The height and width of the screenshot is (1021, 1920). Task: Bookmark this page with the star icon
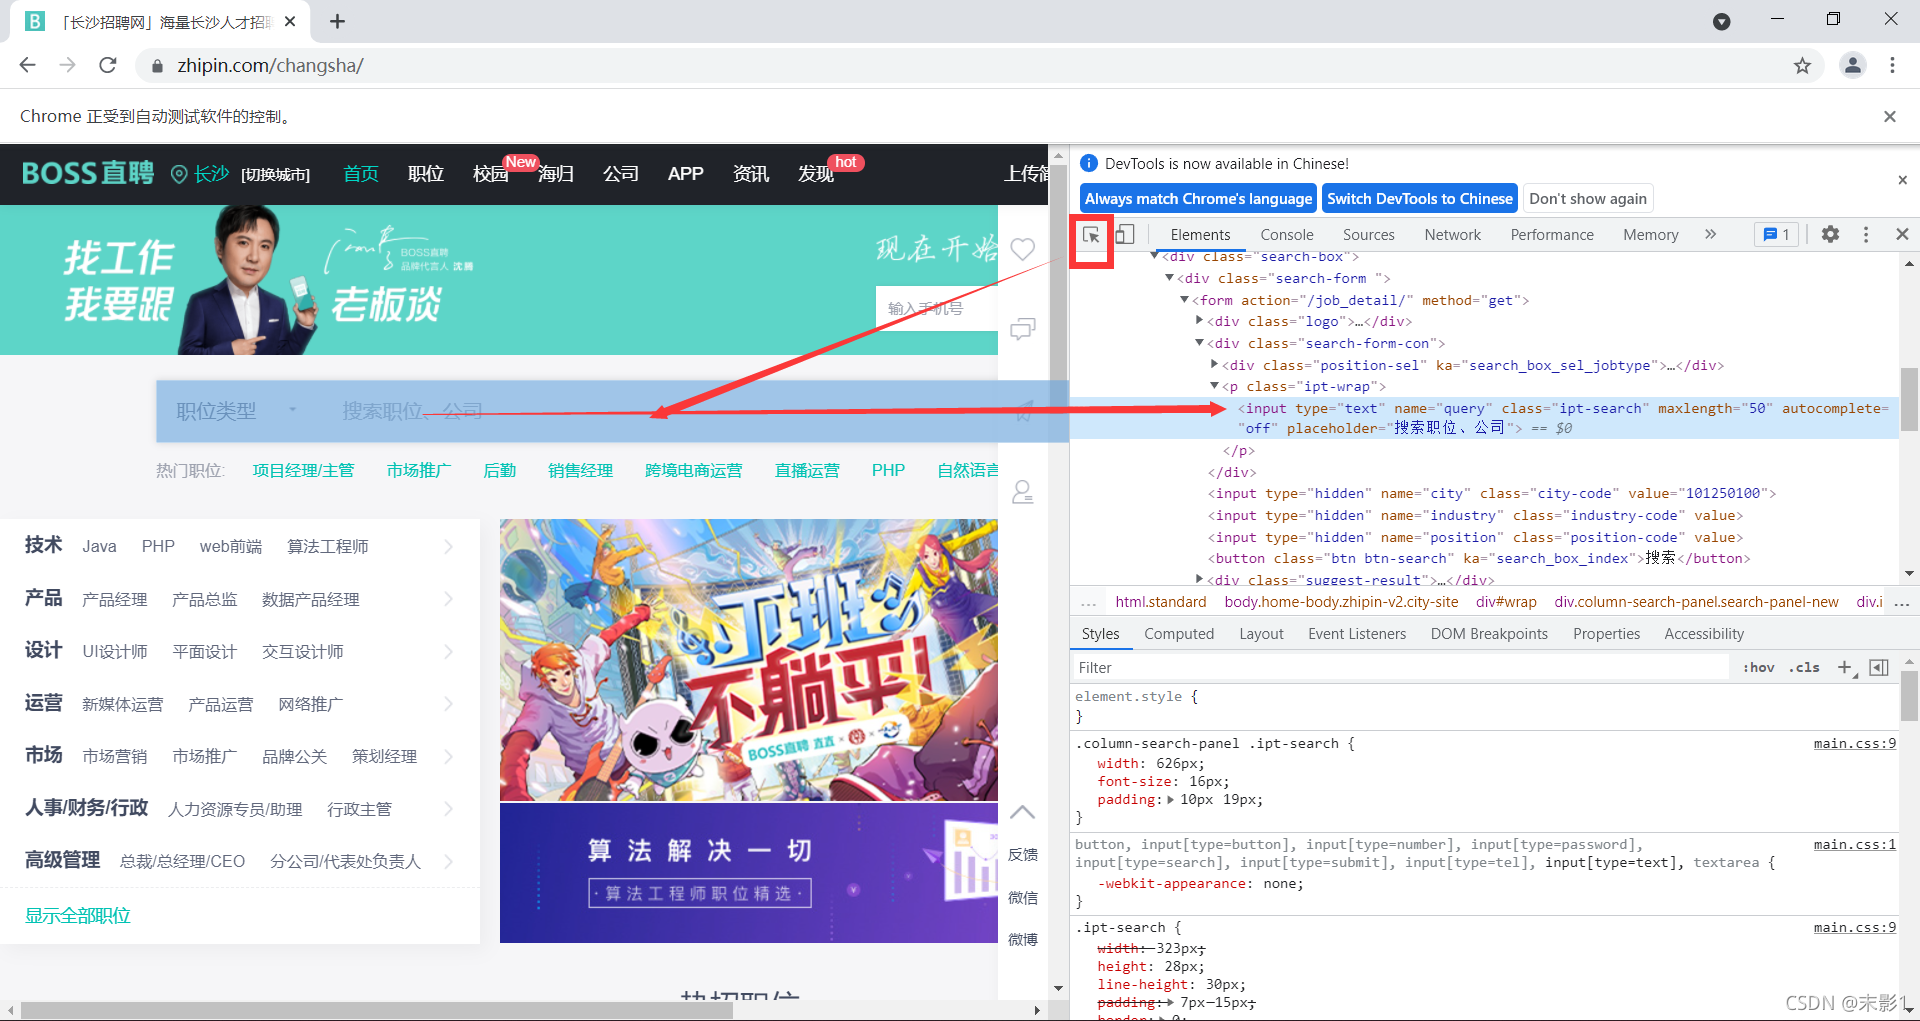coord(1802,66)
